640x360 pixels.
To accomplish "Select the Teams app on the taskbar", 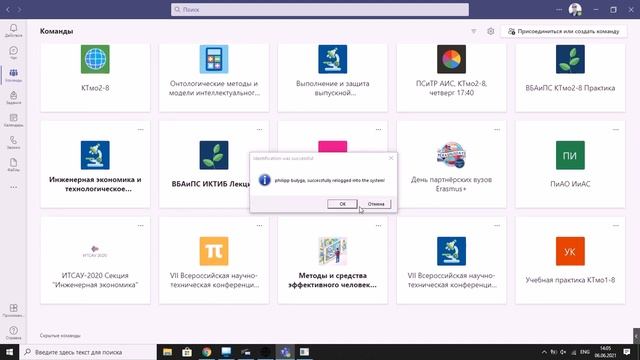I will point(285,352).
